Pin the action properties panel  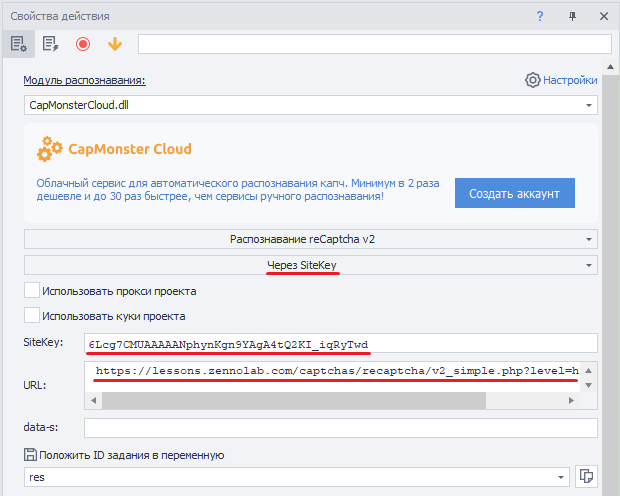(x=572, y=16)
